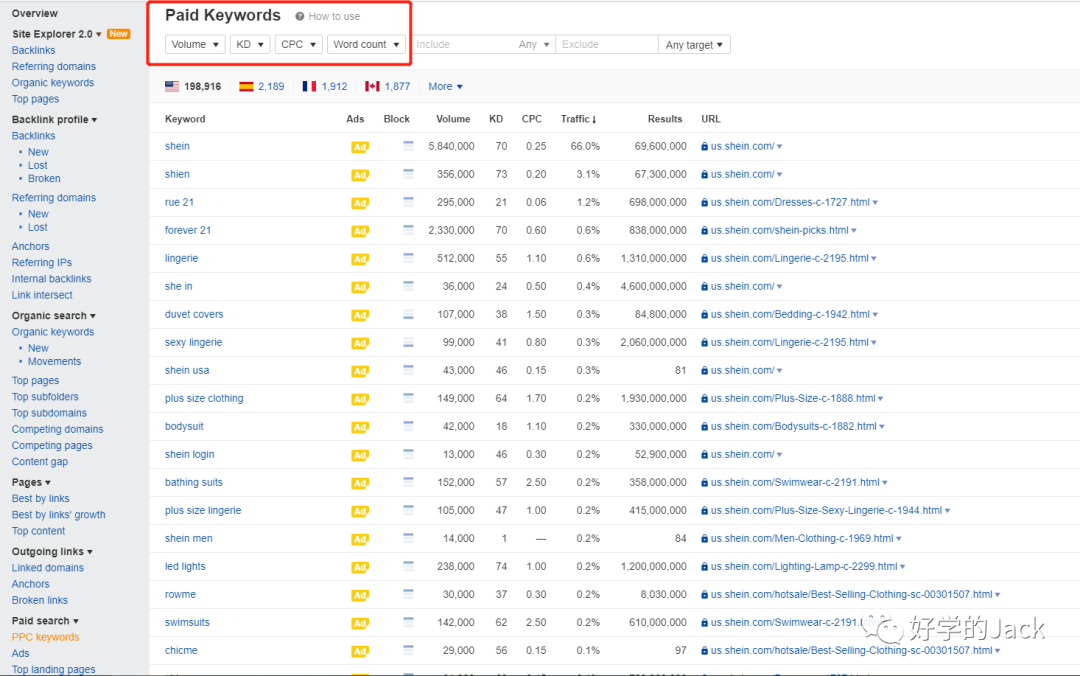Open the Any target dropdown
The height and width of the screenshot is (676, 1080).
click(x=694, y=45)
